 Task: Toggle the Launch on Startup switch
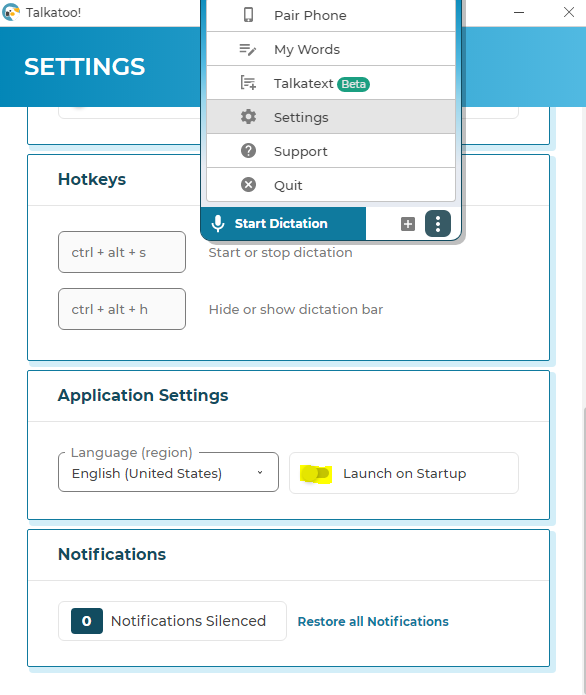(316, 473)
